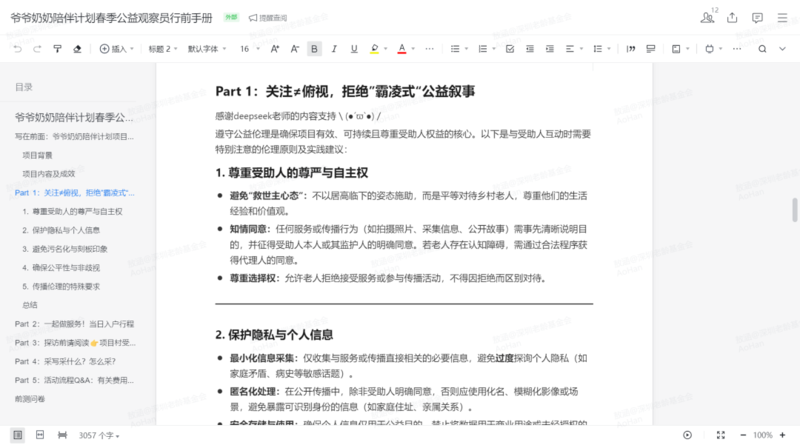
Task: Go to outline item Part 1: 关注≠俯视
Action: click(x=74, y=192)
